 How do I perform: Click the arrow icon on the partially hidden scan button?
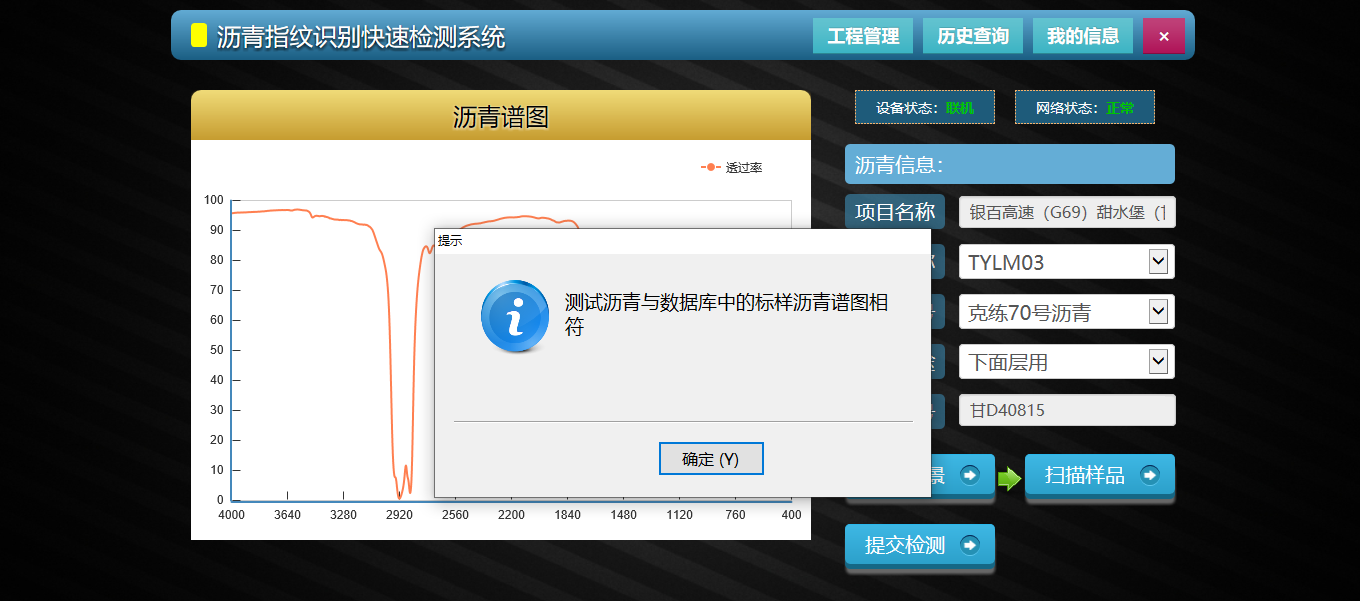pyautogui.click(x=969, y=475)
